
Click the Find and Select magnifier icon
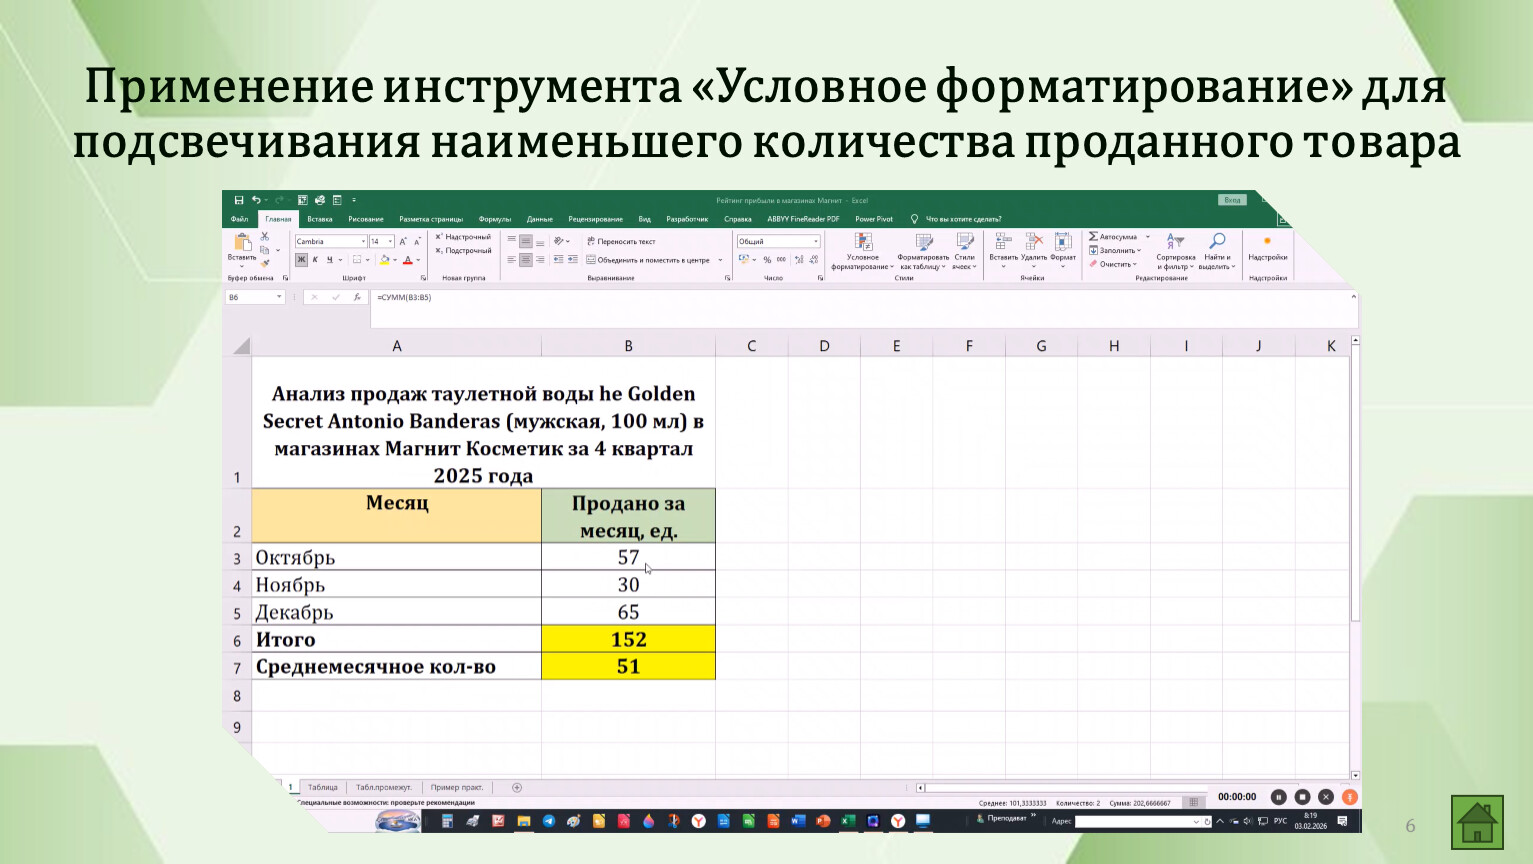tap(1217, 242)
